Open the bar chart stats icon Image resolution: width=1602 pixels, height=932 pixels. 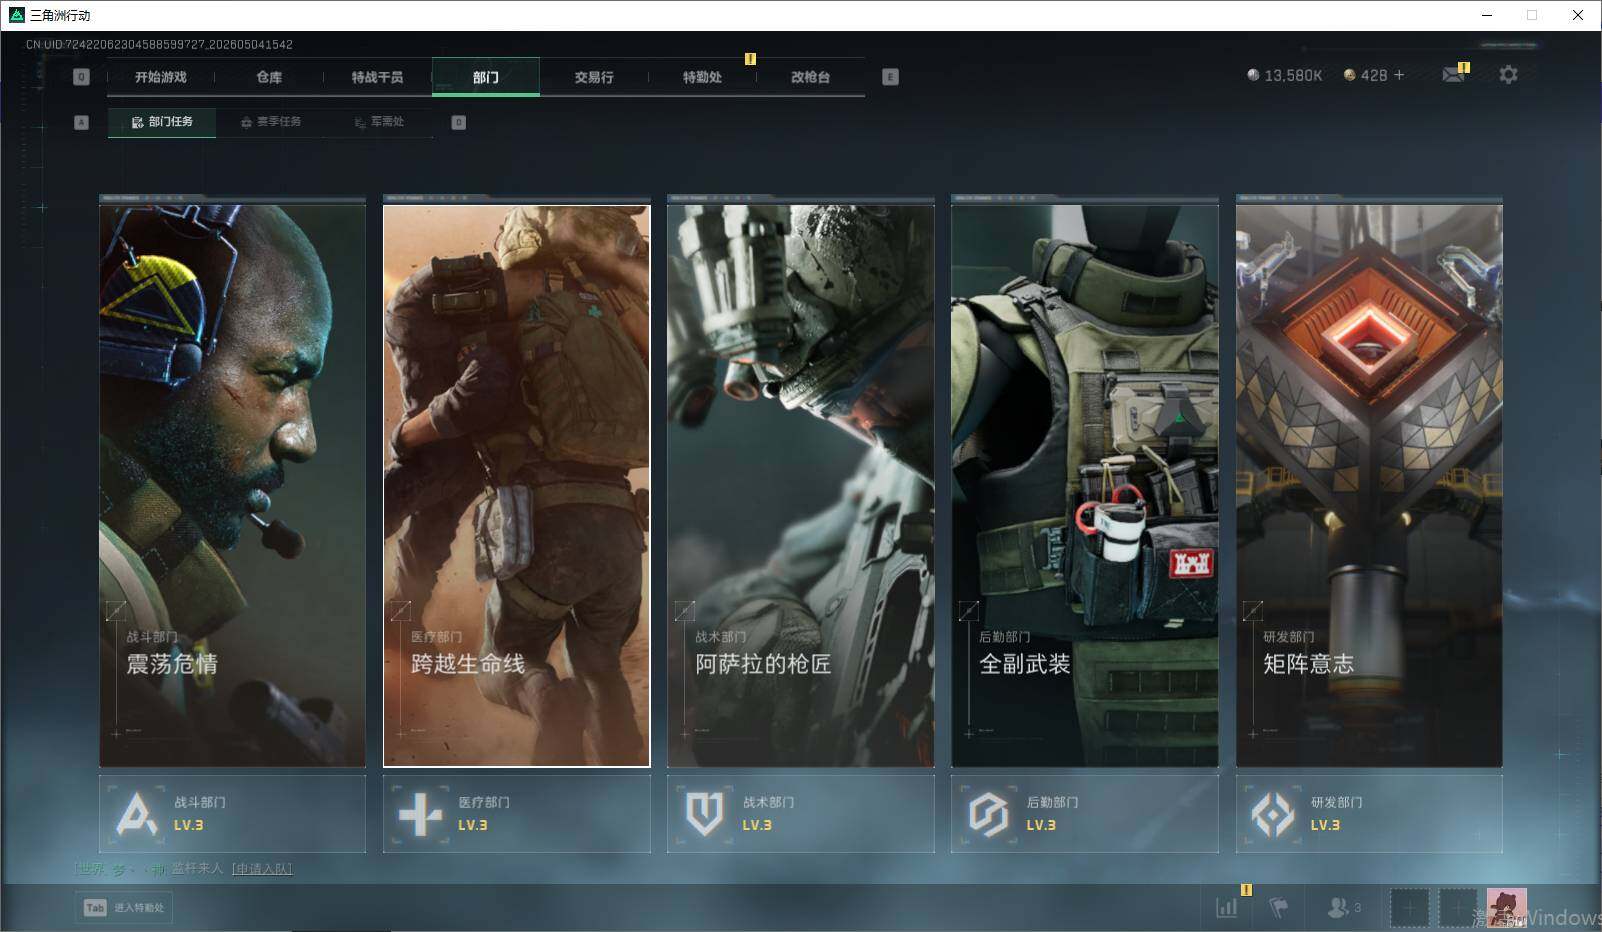point(1226,908)
